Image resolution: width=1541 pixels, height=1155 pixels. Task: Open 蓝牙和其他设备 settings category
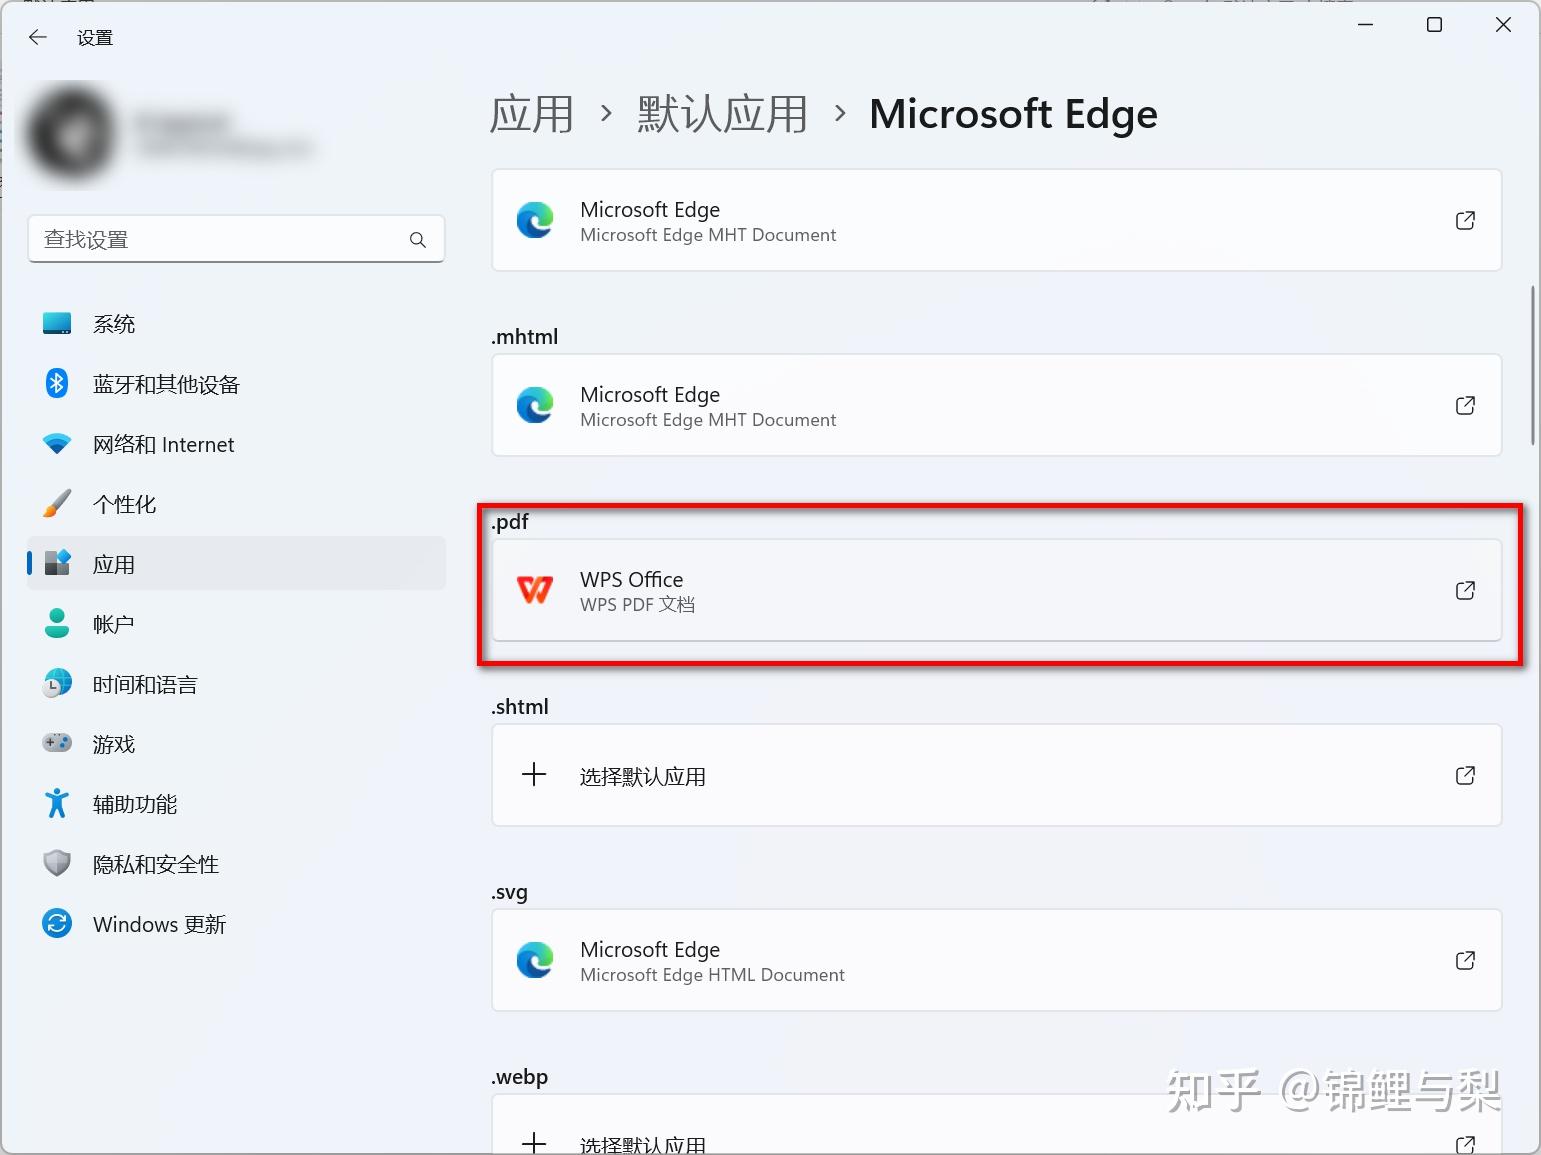(x=236, y=384)
